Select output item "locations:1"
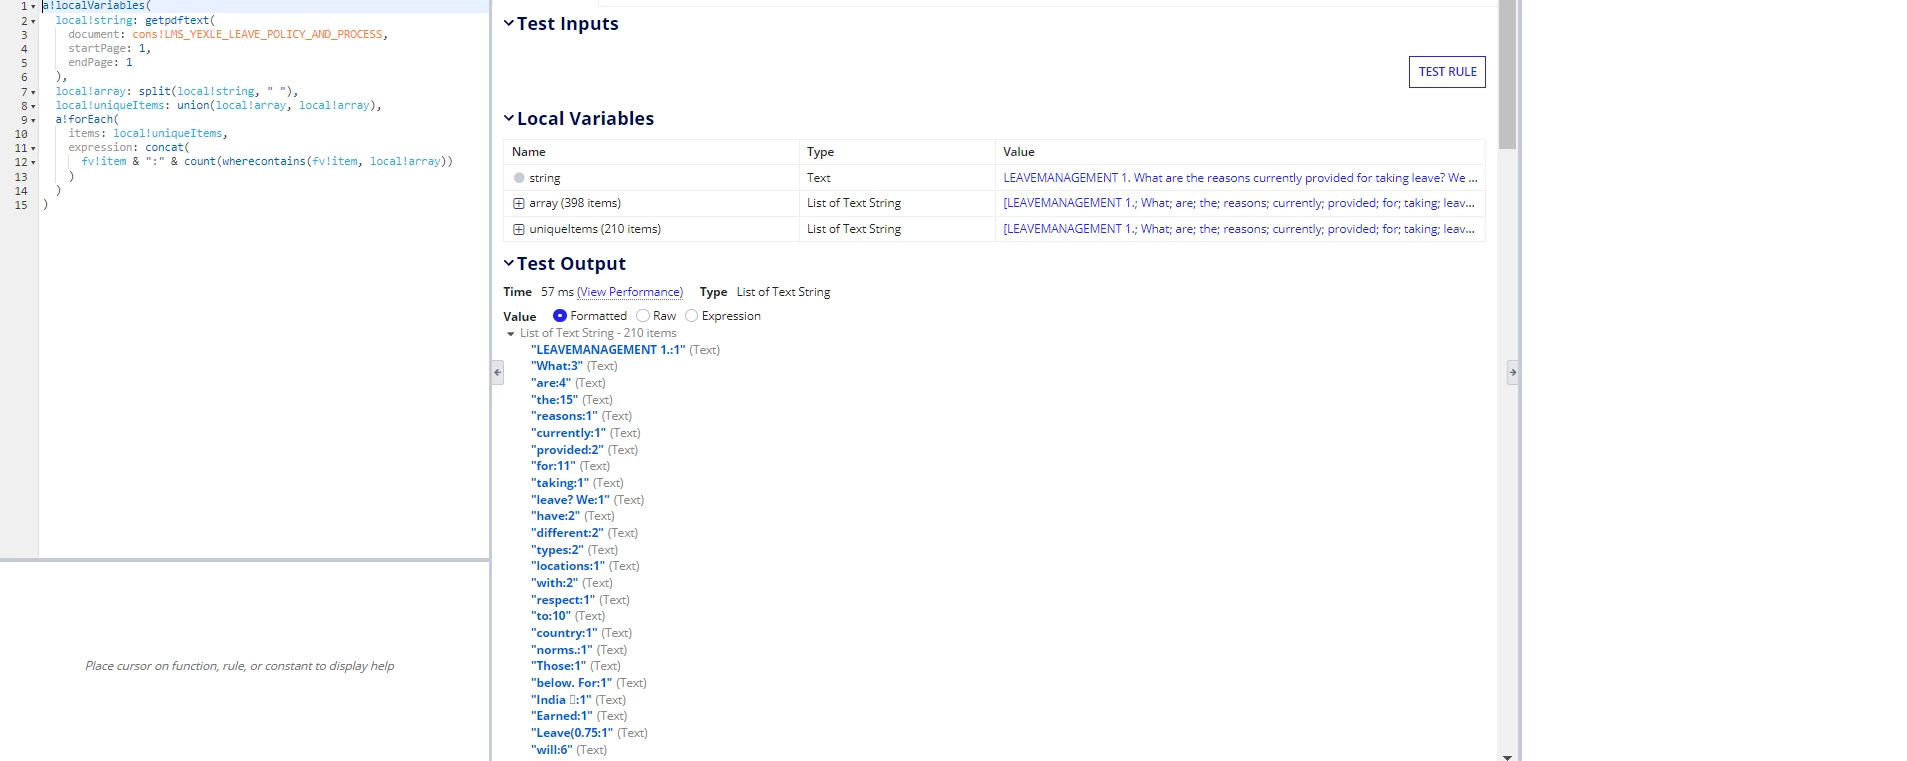 pos(568,566)
